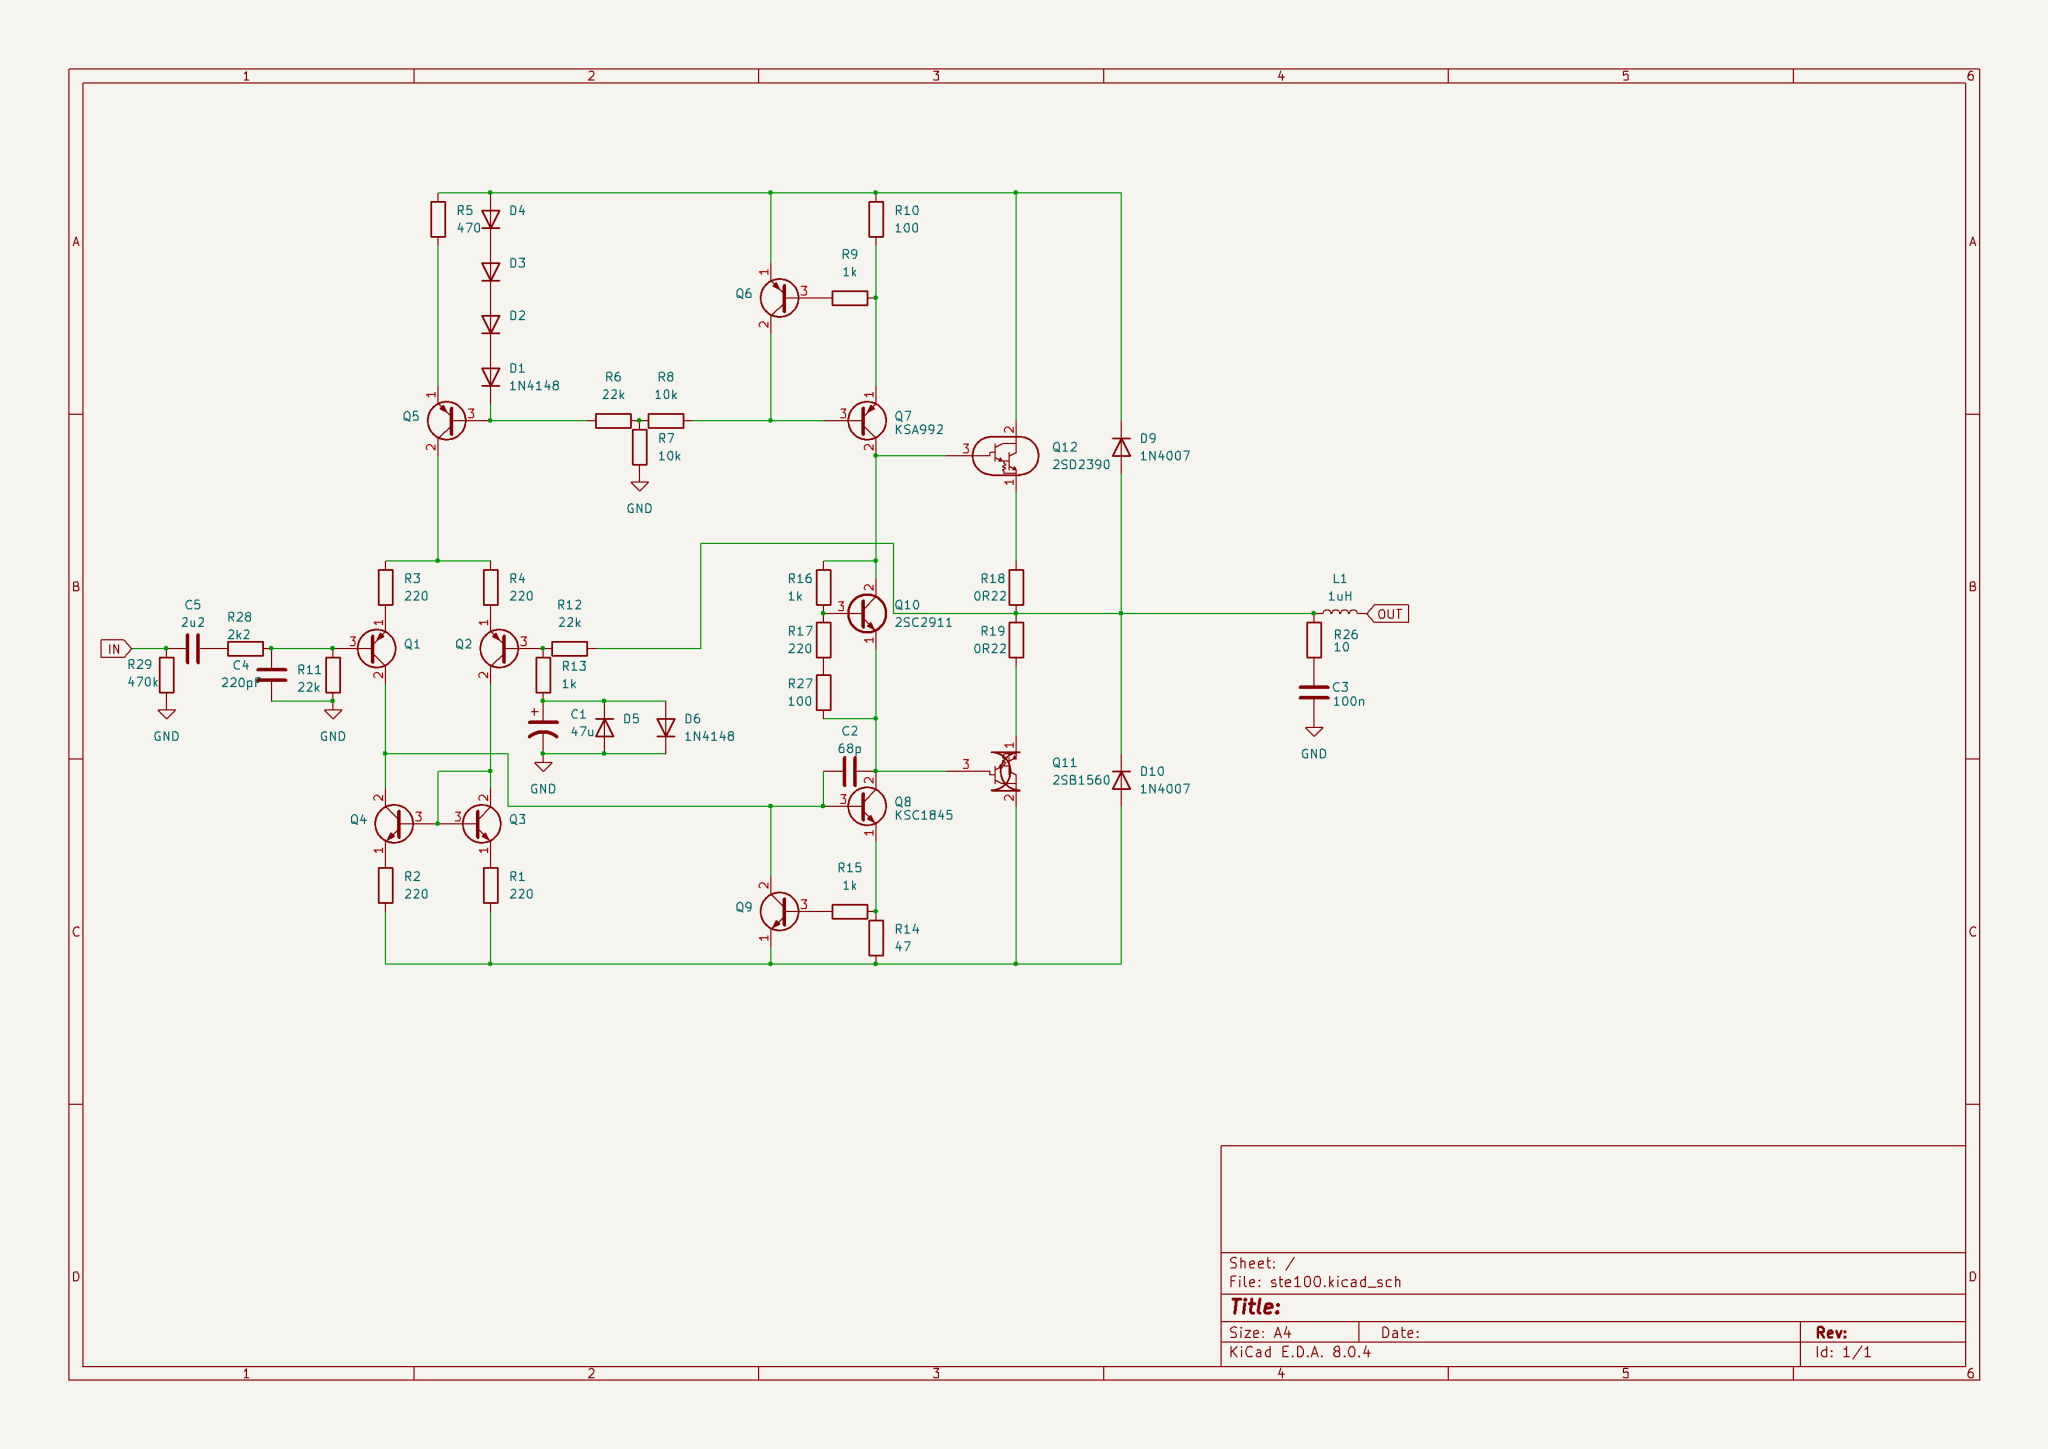This screenshot has height=1449, width=2048.
Task: Select the C1 47u polarized capacitor
Action: click(543, 727)
